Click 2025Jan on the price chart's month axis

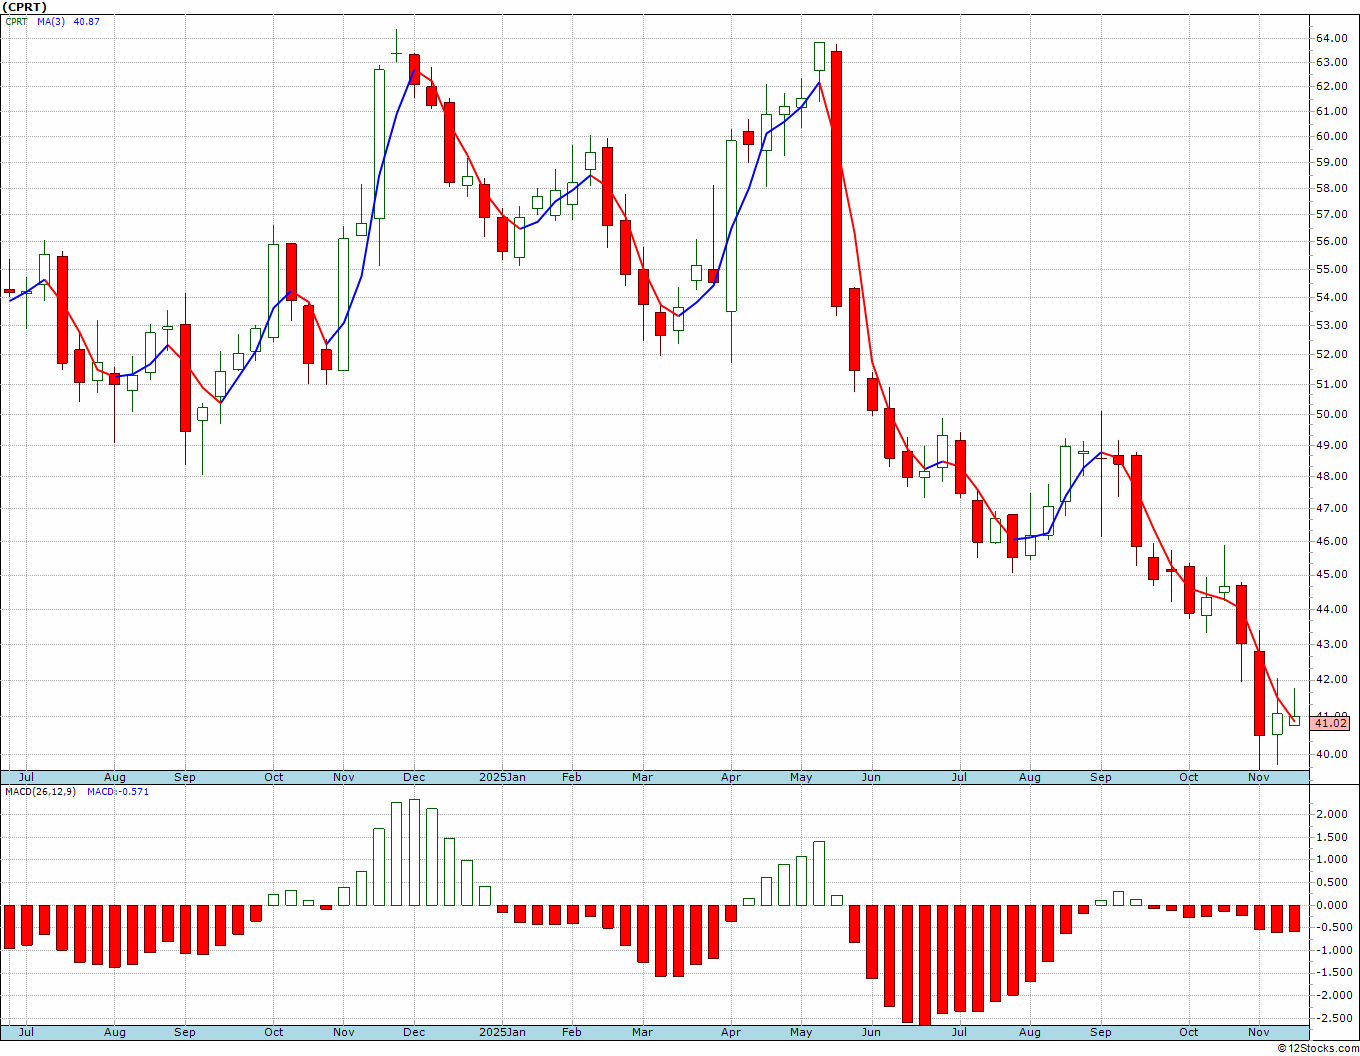(x=502, y=777)
